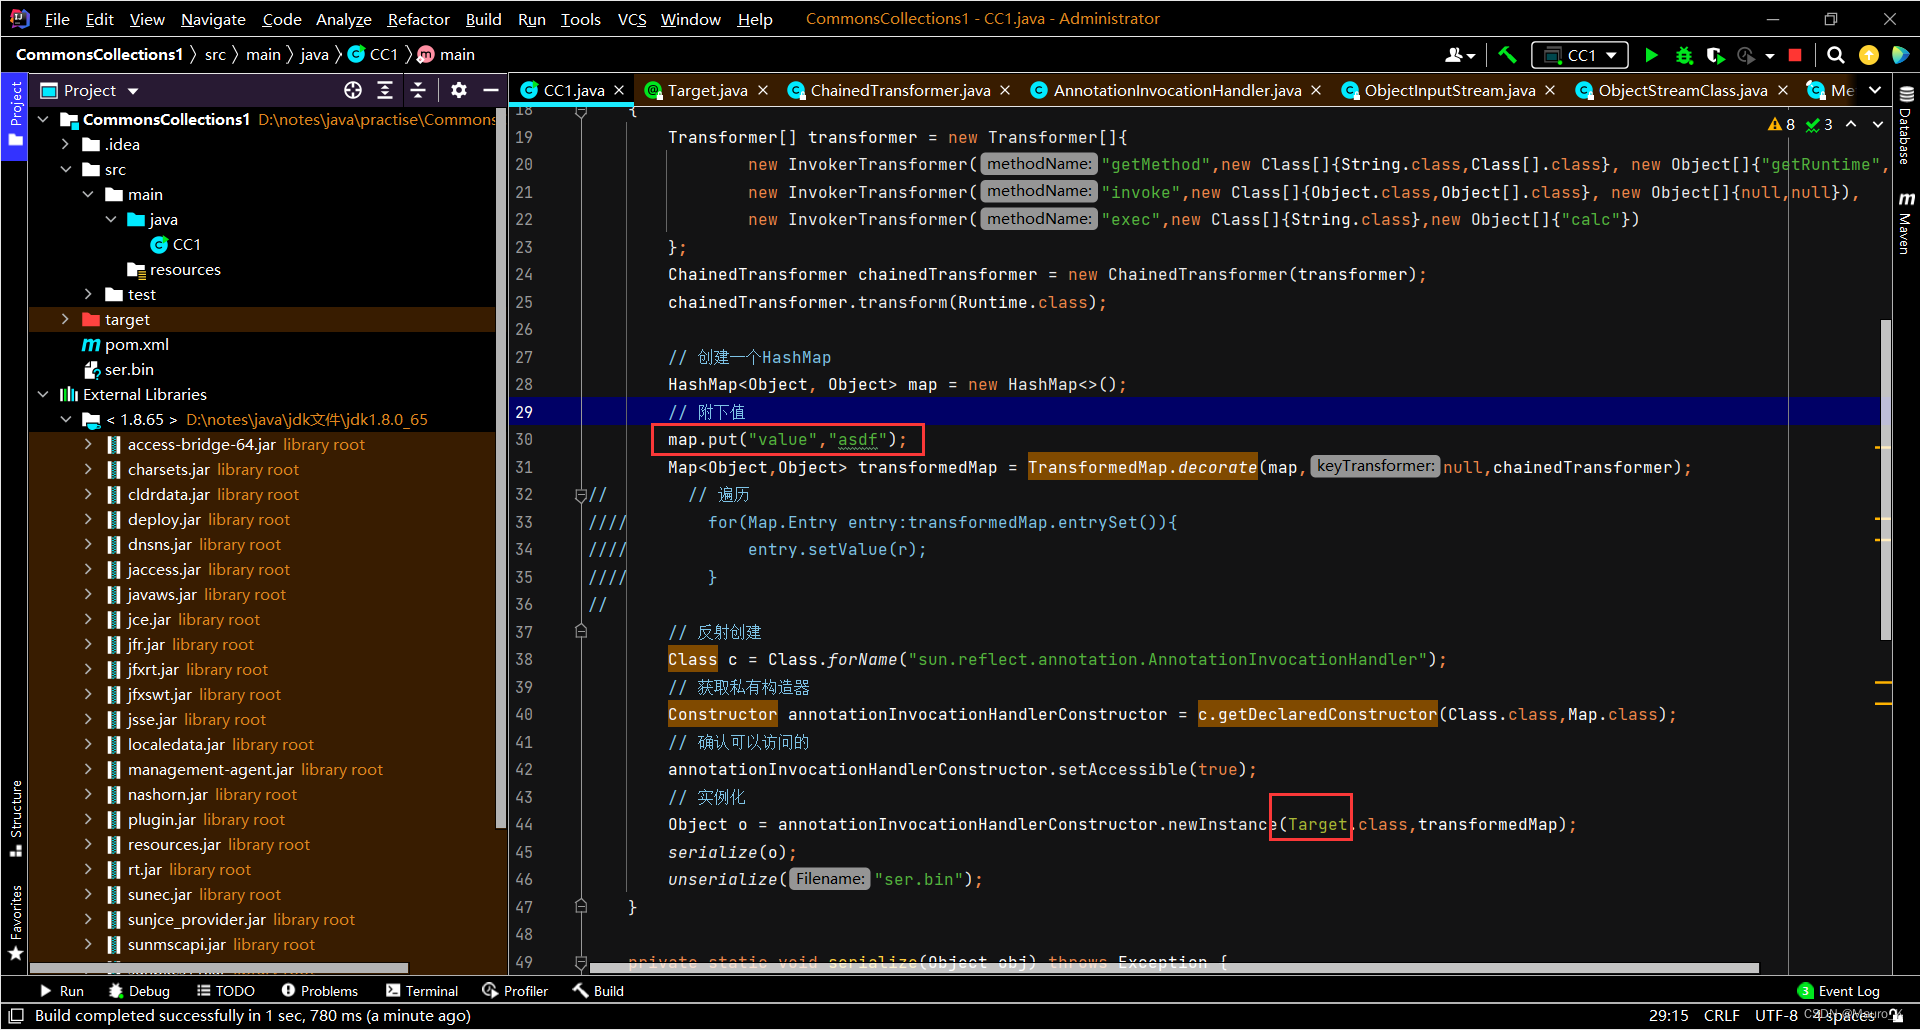Click the UTF-8 encoding status
Screen dimensions: 1920x1030
(x=1776, y=1015)
